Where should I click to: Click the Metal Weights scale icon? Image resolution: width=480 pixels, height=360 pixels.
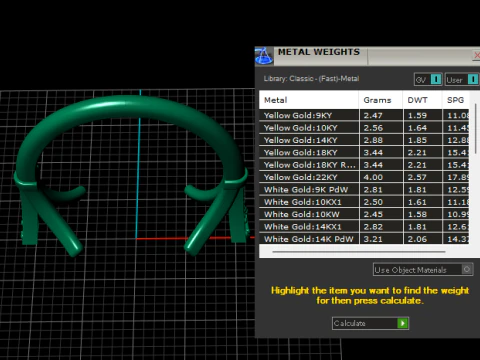pos(264,56)
